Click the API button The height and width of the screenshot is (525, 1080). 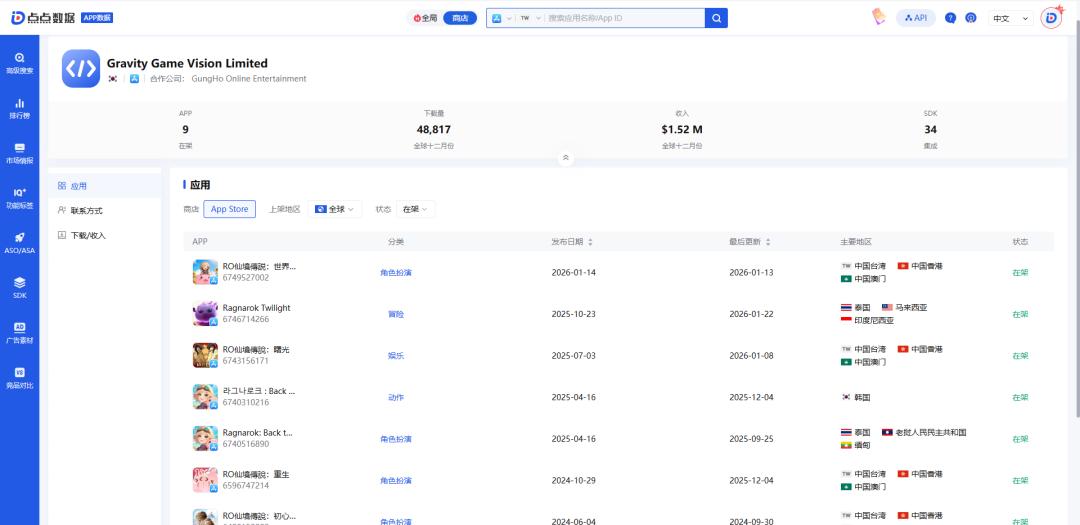tap(915, 18)
